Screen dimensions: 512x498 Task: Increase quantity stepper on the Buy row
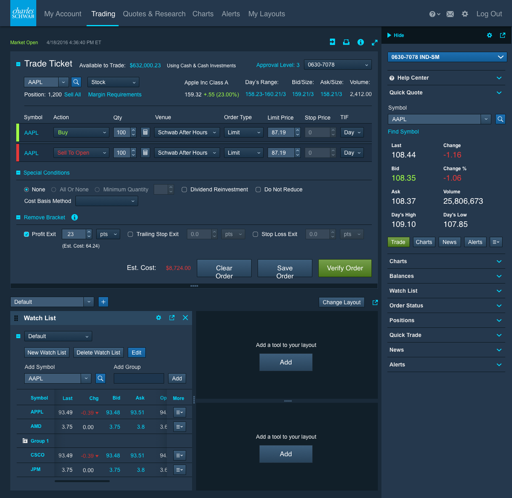(133, 130)
